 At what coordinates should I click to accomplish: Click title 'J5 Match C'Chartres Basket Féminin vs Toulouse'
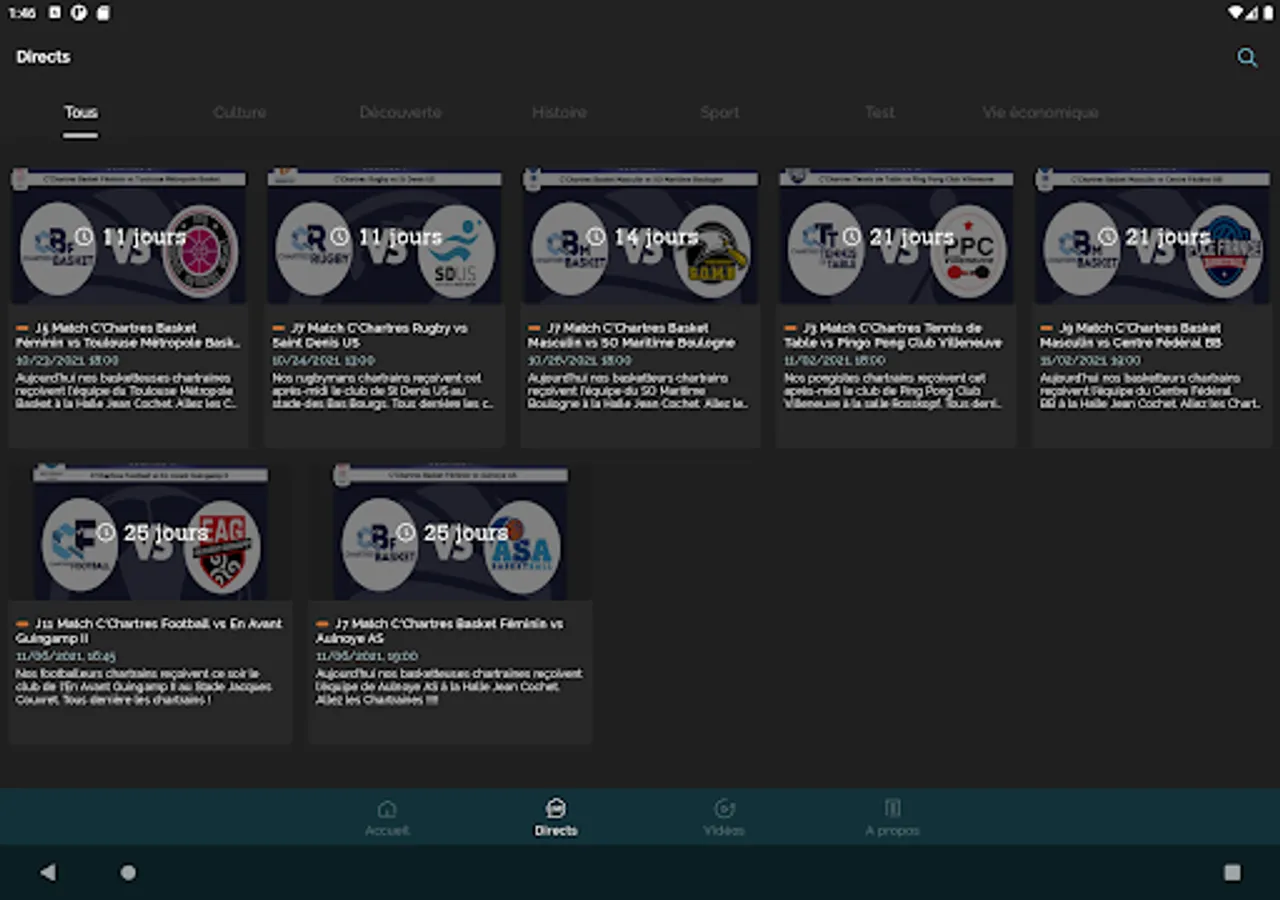pyautogui.click(x=128, y=335)
